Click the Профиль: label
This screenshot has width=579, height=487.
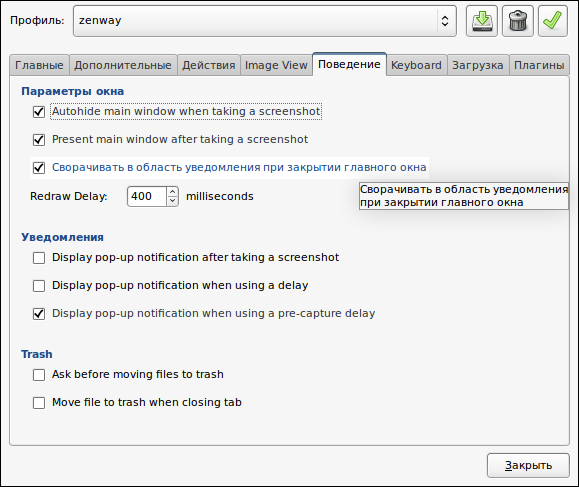click(37, 20)
